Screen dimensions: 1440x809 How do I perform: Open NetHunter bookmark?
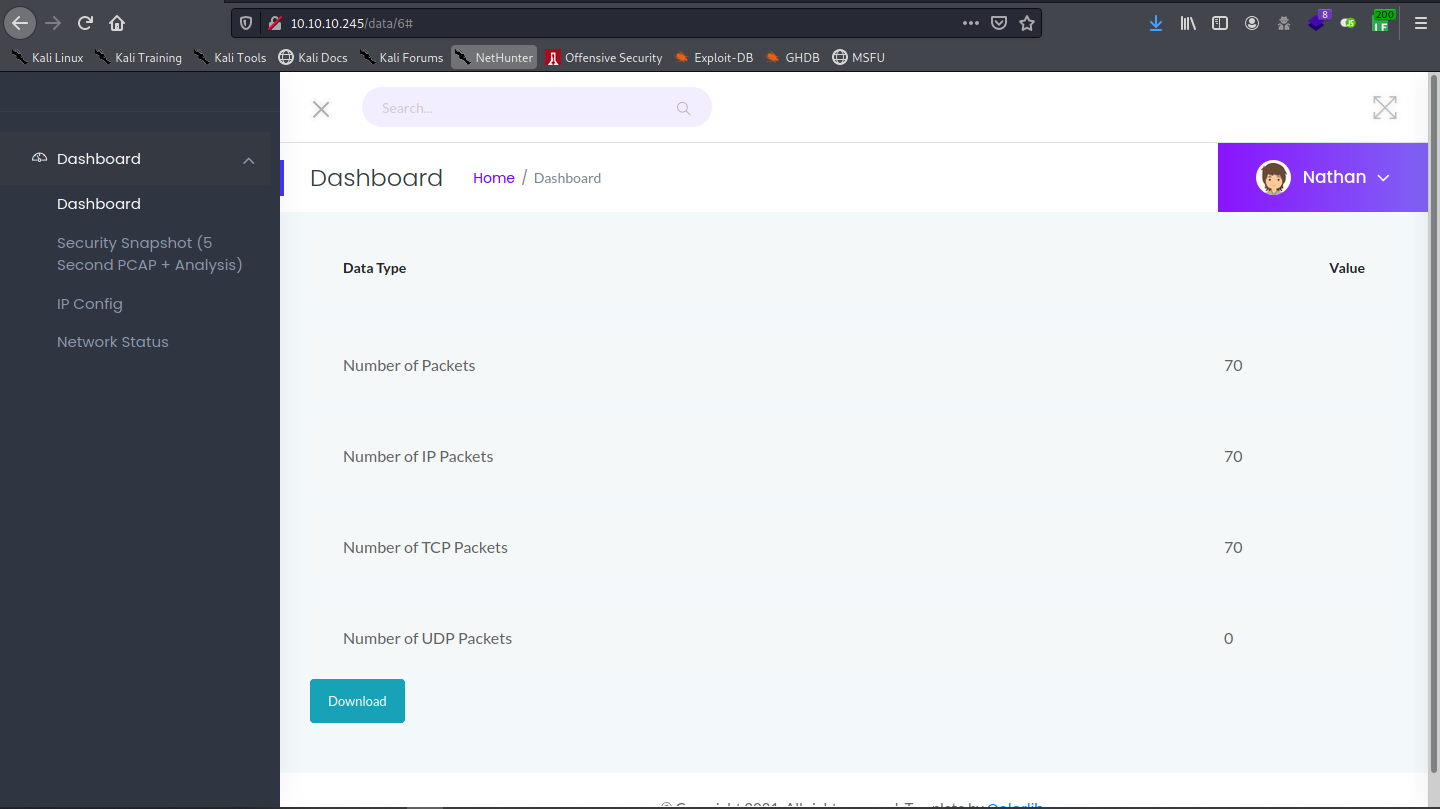494,58
